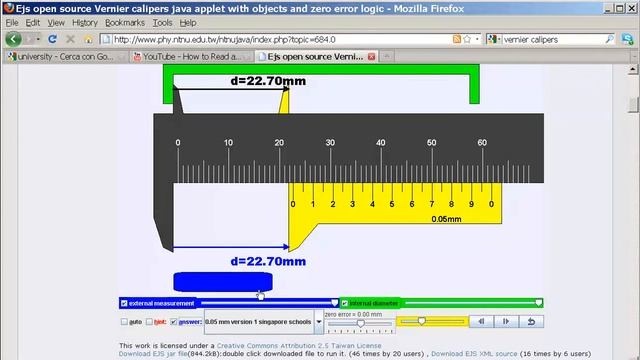The height and width of the screenshot is (360, 640).
Task: Enable the hint checkbox
Action: 149,322
